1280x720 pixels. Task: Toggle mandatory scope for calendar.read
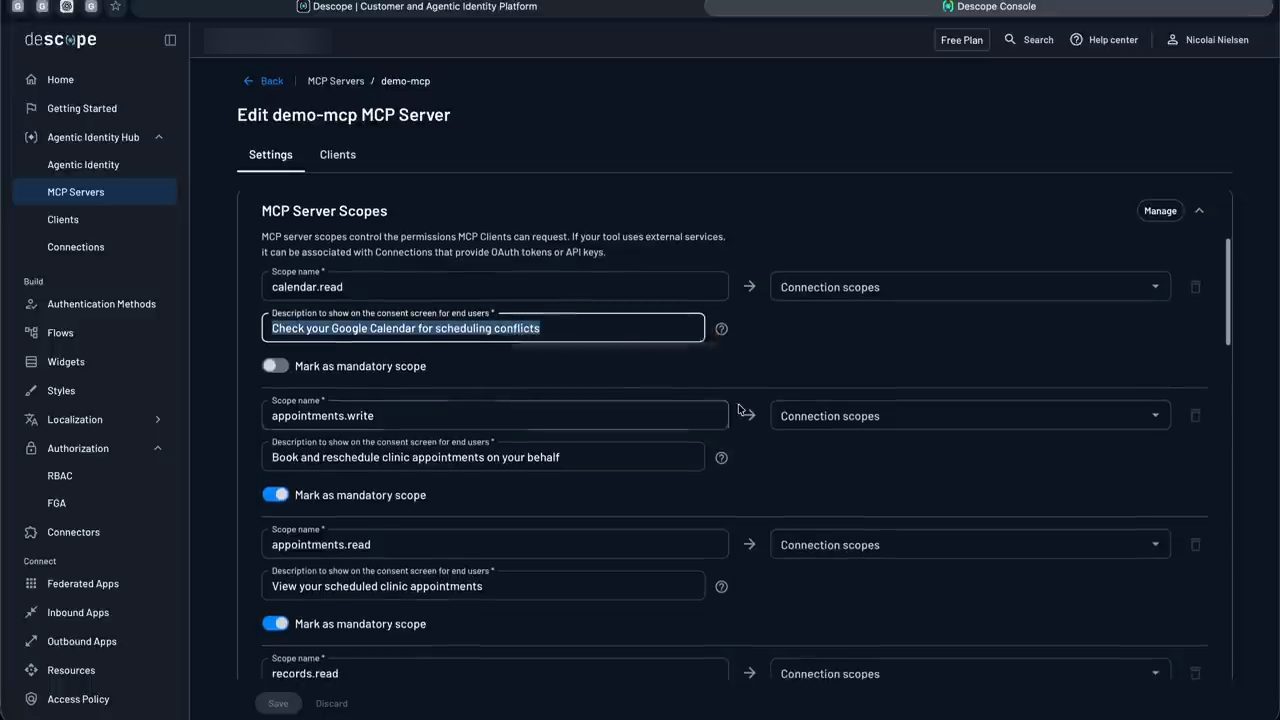(x=275, y=366)
